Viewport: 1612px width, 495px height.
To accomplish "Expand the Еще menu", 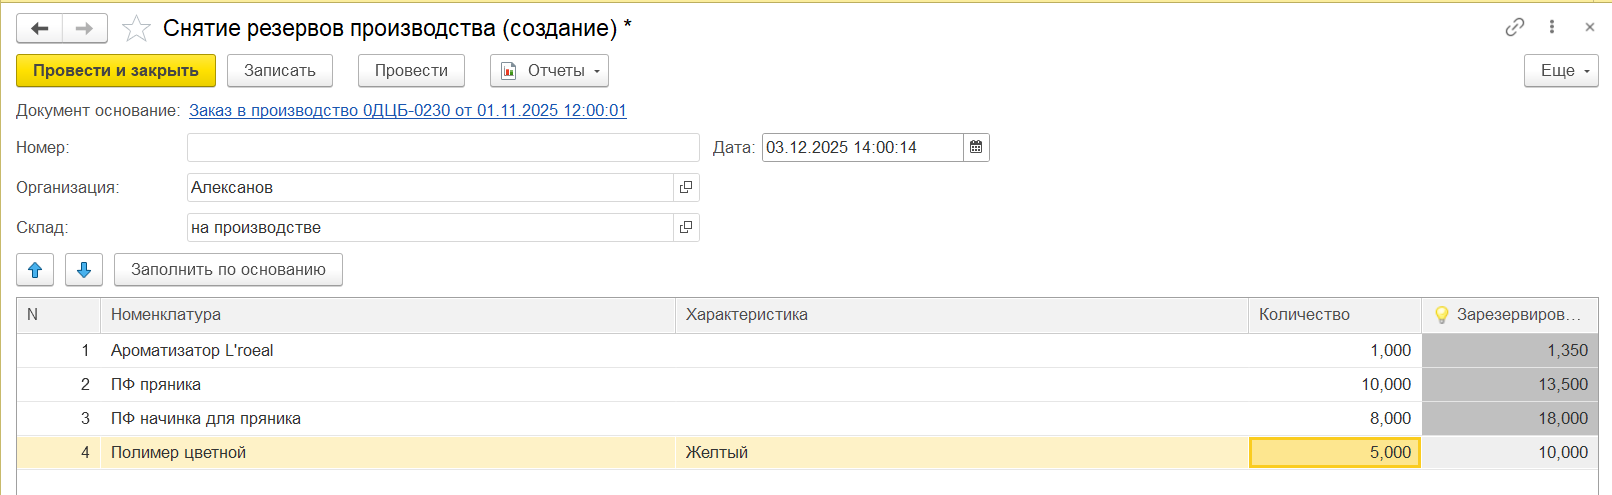I will [1560, 71].
